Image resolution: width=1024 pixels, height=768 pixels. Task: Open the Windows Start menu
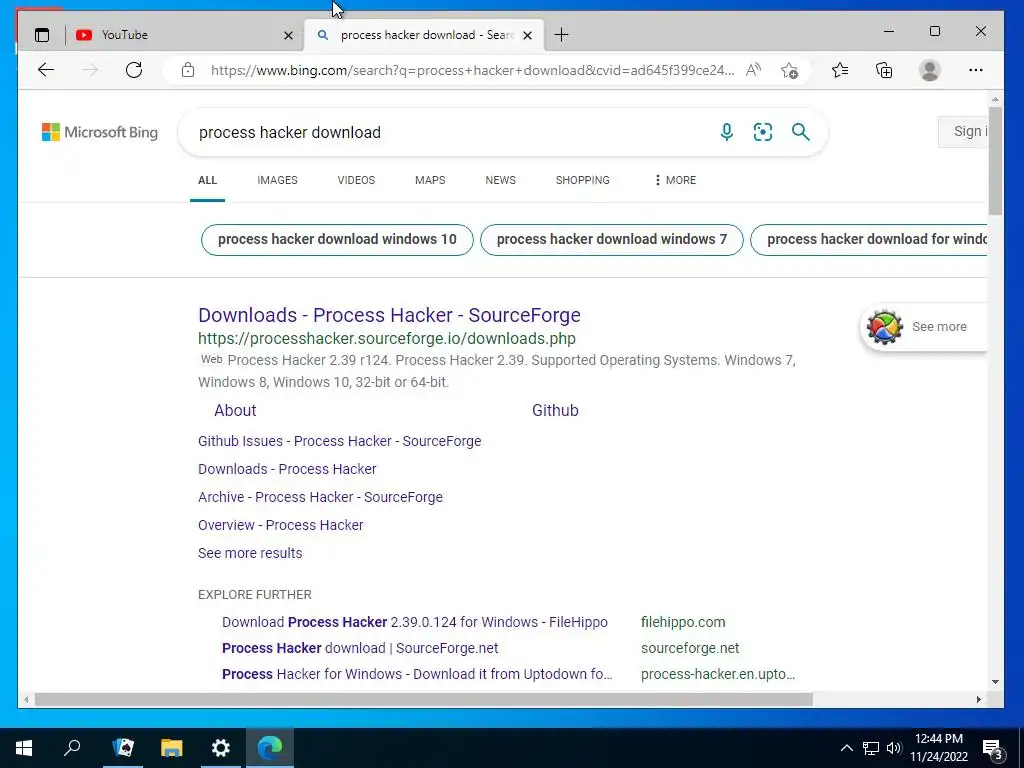tap(24, 748)
